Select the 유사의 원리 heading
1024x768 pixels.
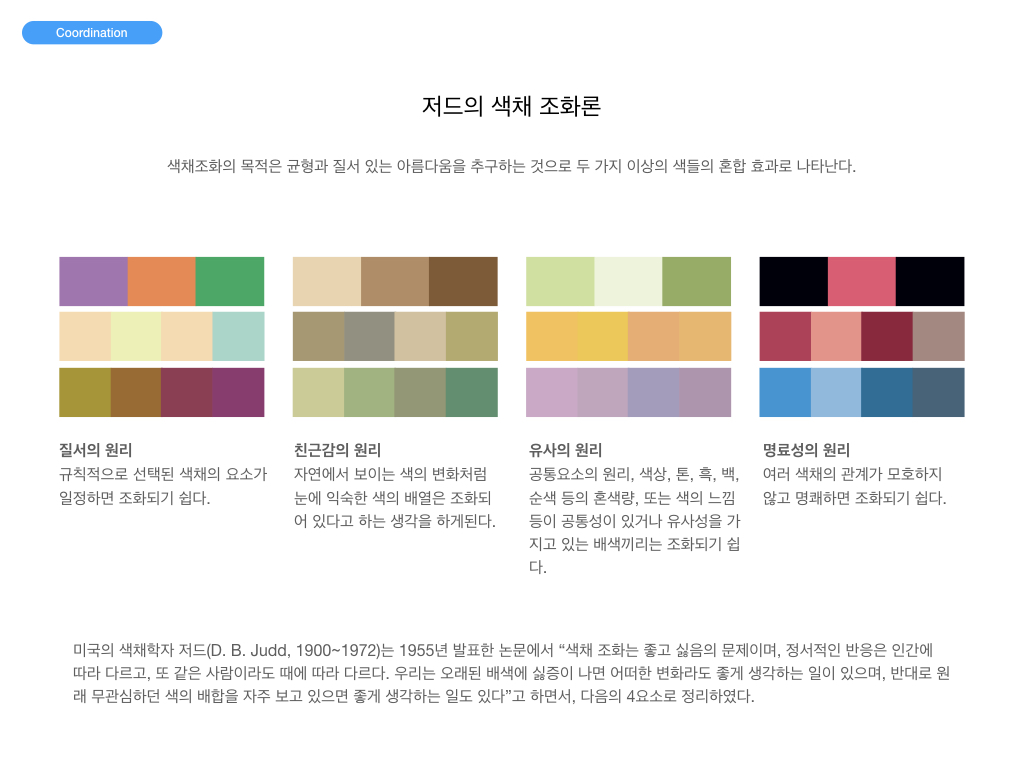pos(565,450)
